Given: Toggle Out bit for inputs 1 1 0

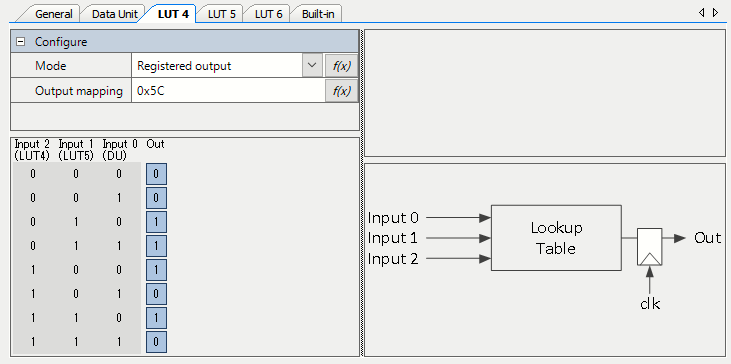Looking at the screenshot, I should coord(156,318).
